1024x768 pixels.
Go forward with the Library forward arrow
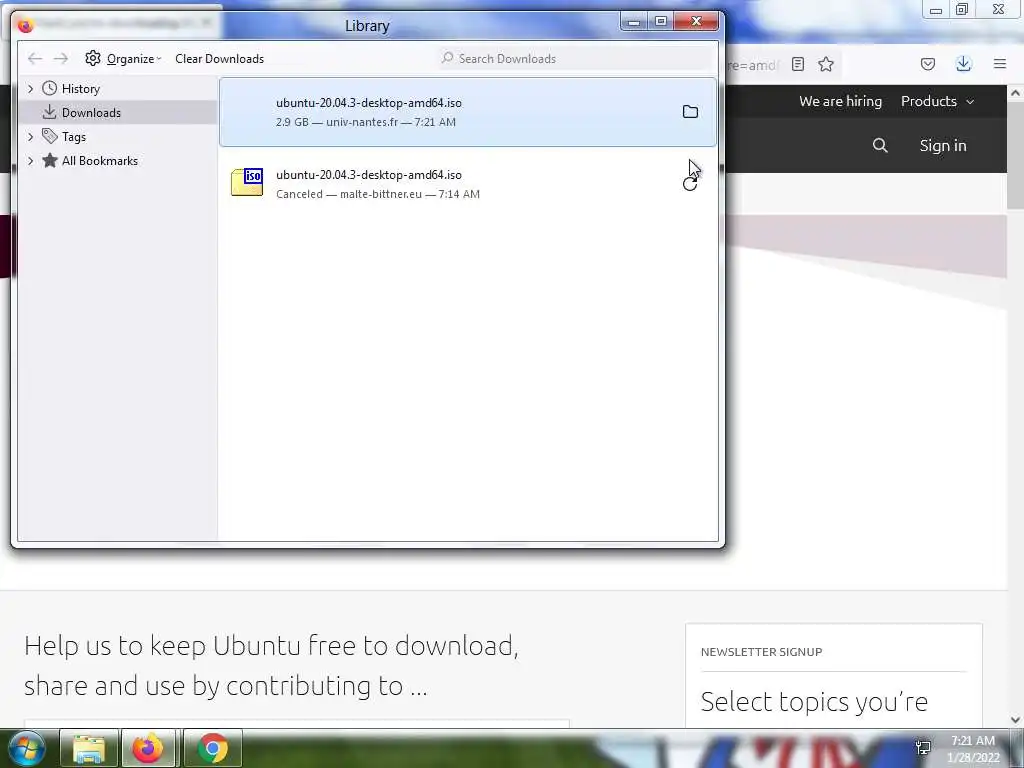point(61,59)
